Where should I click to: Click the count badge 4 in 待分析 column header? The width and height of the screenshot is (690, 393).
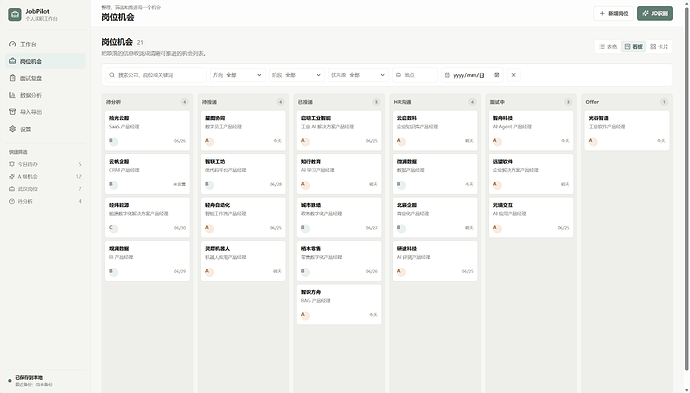(184, 102)
